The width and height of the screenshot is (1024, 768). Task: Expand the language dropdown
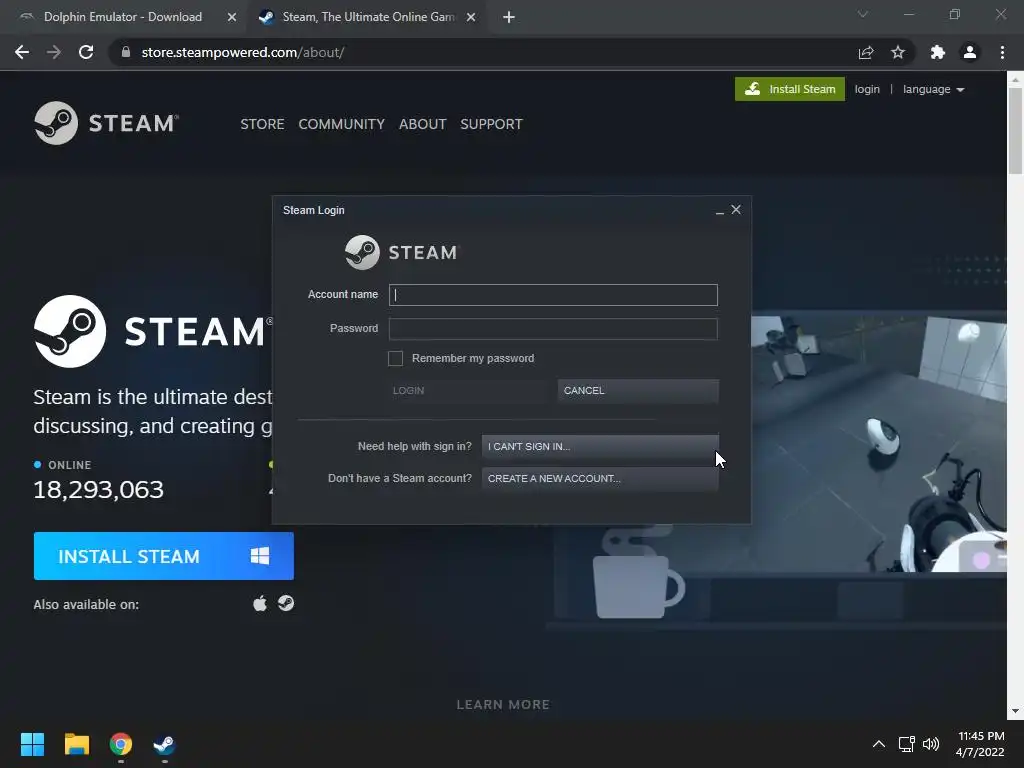click(x=933, y=89)
